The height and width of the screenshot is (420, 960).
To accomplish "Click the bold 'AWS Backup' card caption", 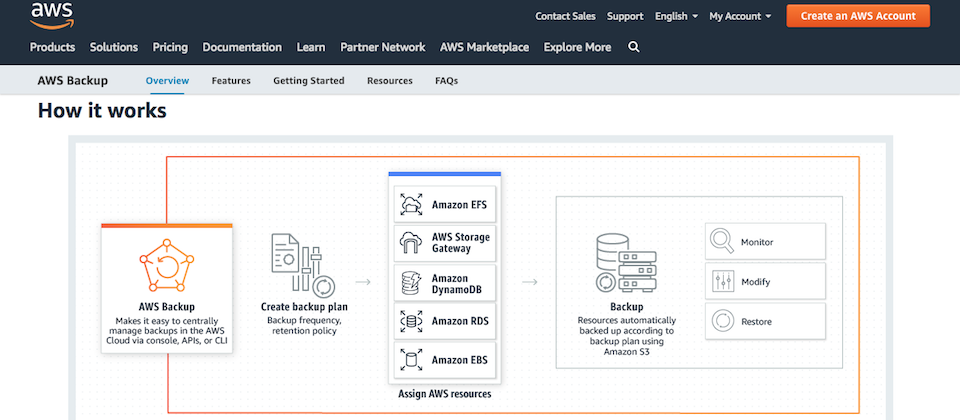I will click(167, 307).
